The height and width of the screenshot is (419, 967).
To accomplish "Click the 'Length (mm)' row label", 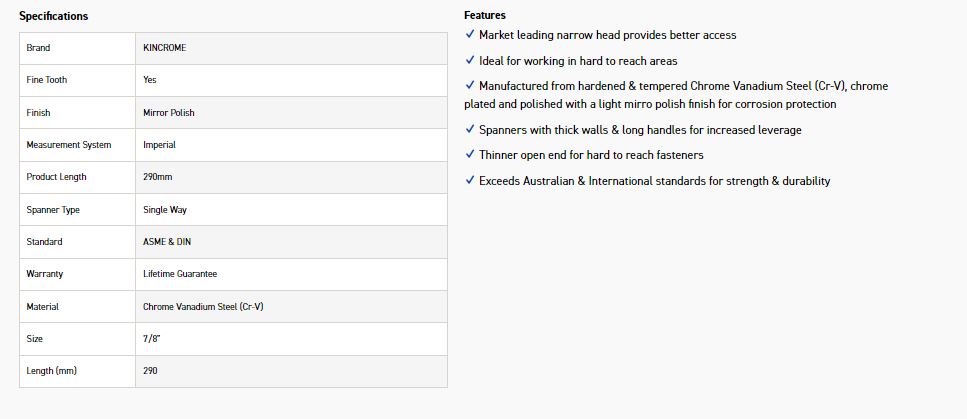I will (x=52, y=371).
